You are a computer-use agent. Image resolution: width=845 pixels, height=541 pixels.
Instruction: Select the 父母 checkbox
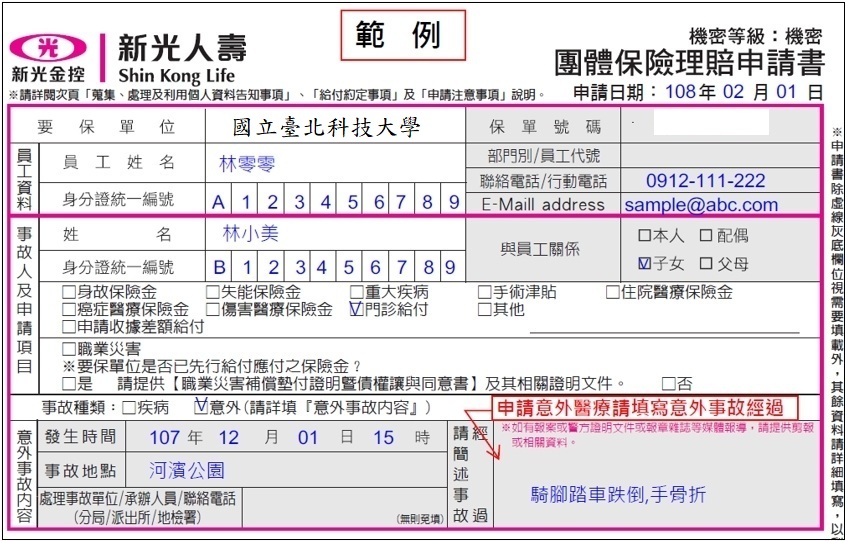click(x=706, y=264)
